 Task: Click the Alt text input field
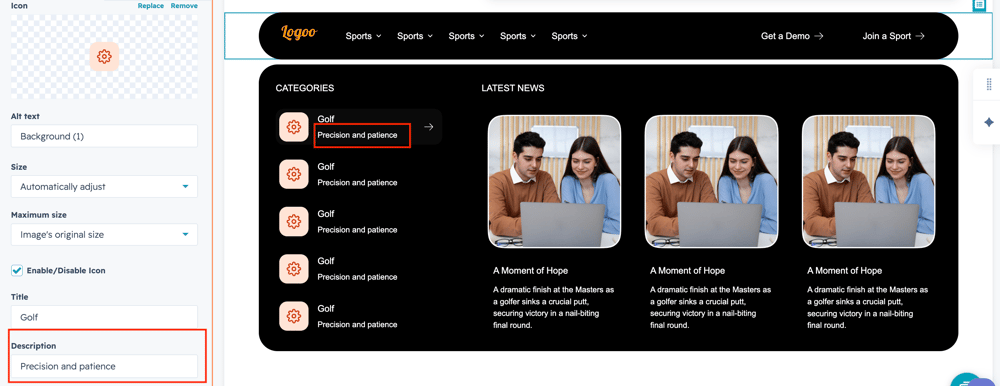[104, 137]
